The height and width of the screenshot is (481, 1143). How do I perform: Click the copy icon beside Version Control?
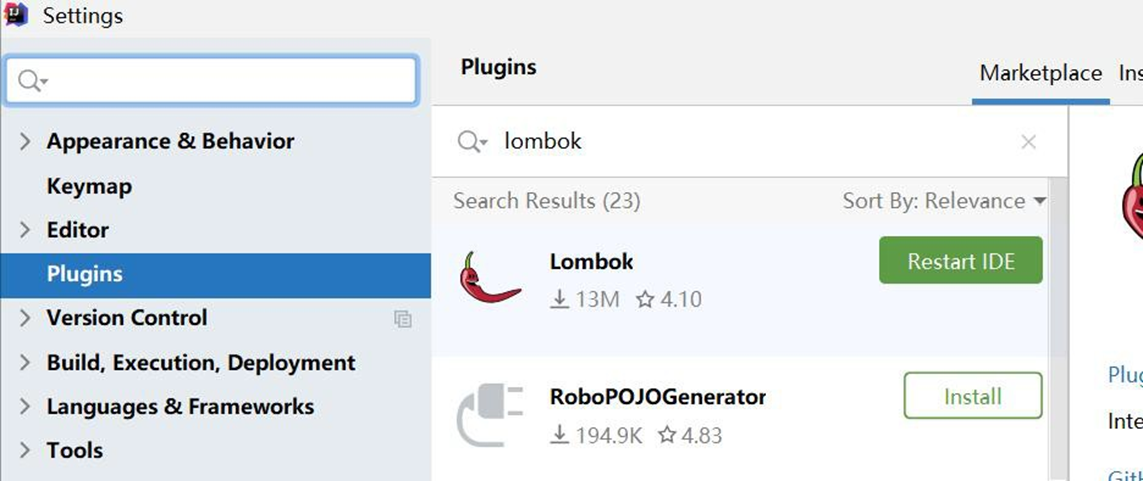(x=403, y=319)
